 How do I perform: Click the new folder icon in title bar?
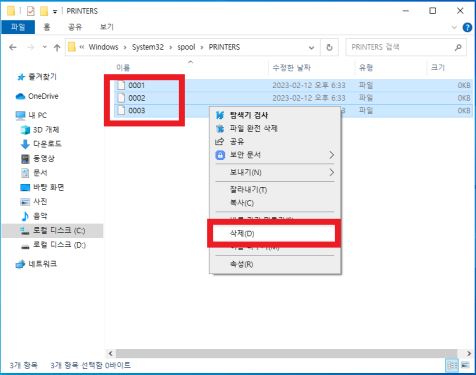(44, 11)
